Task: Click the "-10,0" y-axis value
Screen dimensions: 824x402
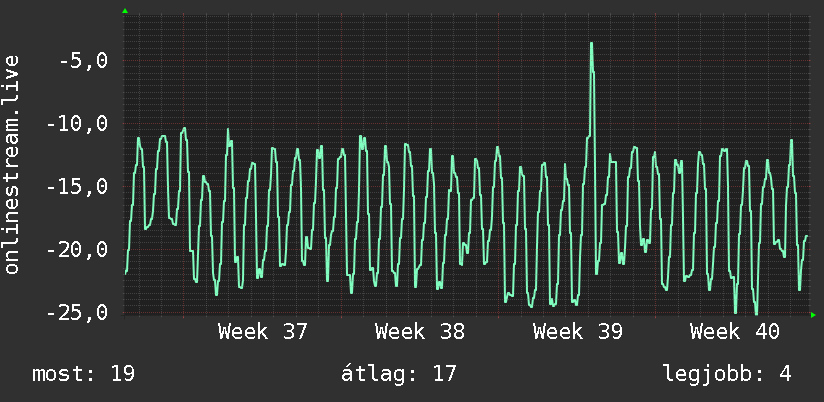Action: (x=77, y=125)
